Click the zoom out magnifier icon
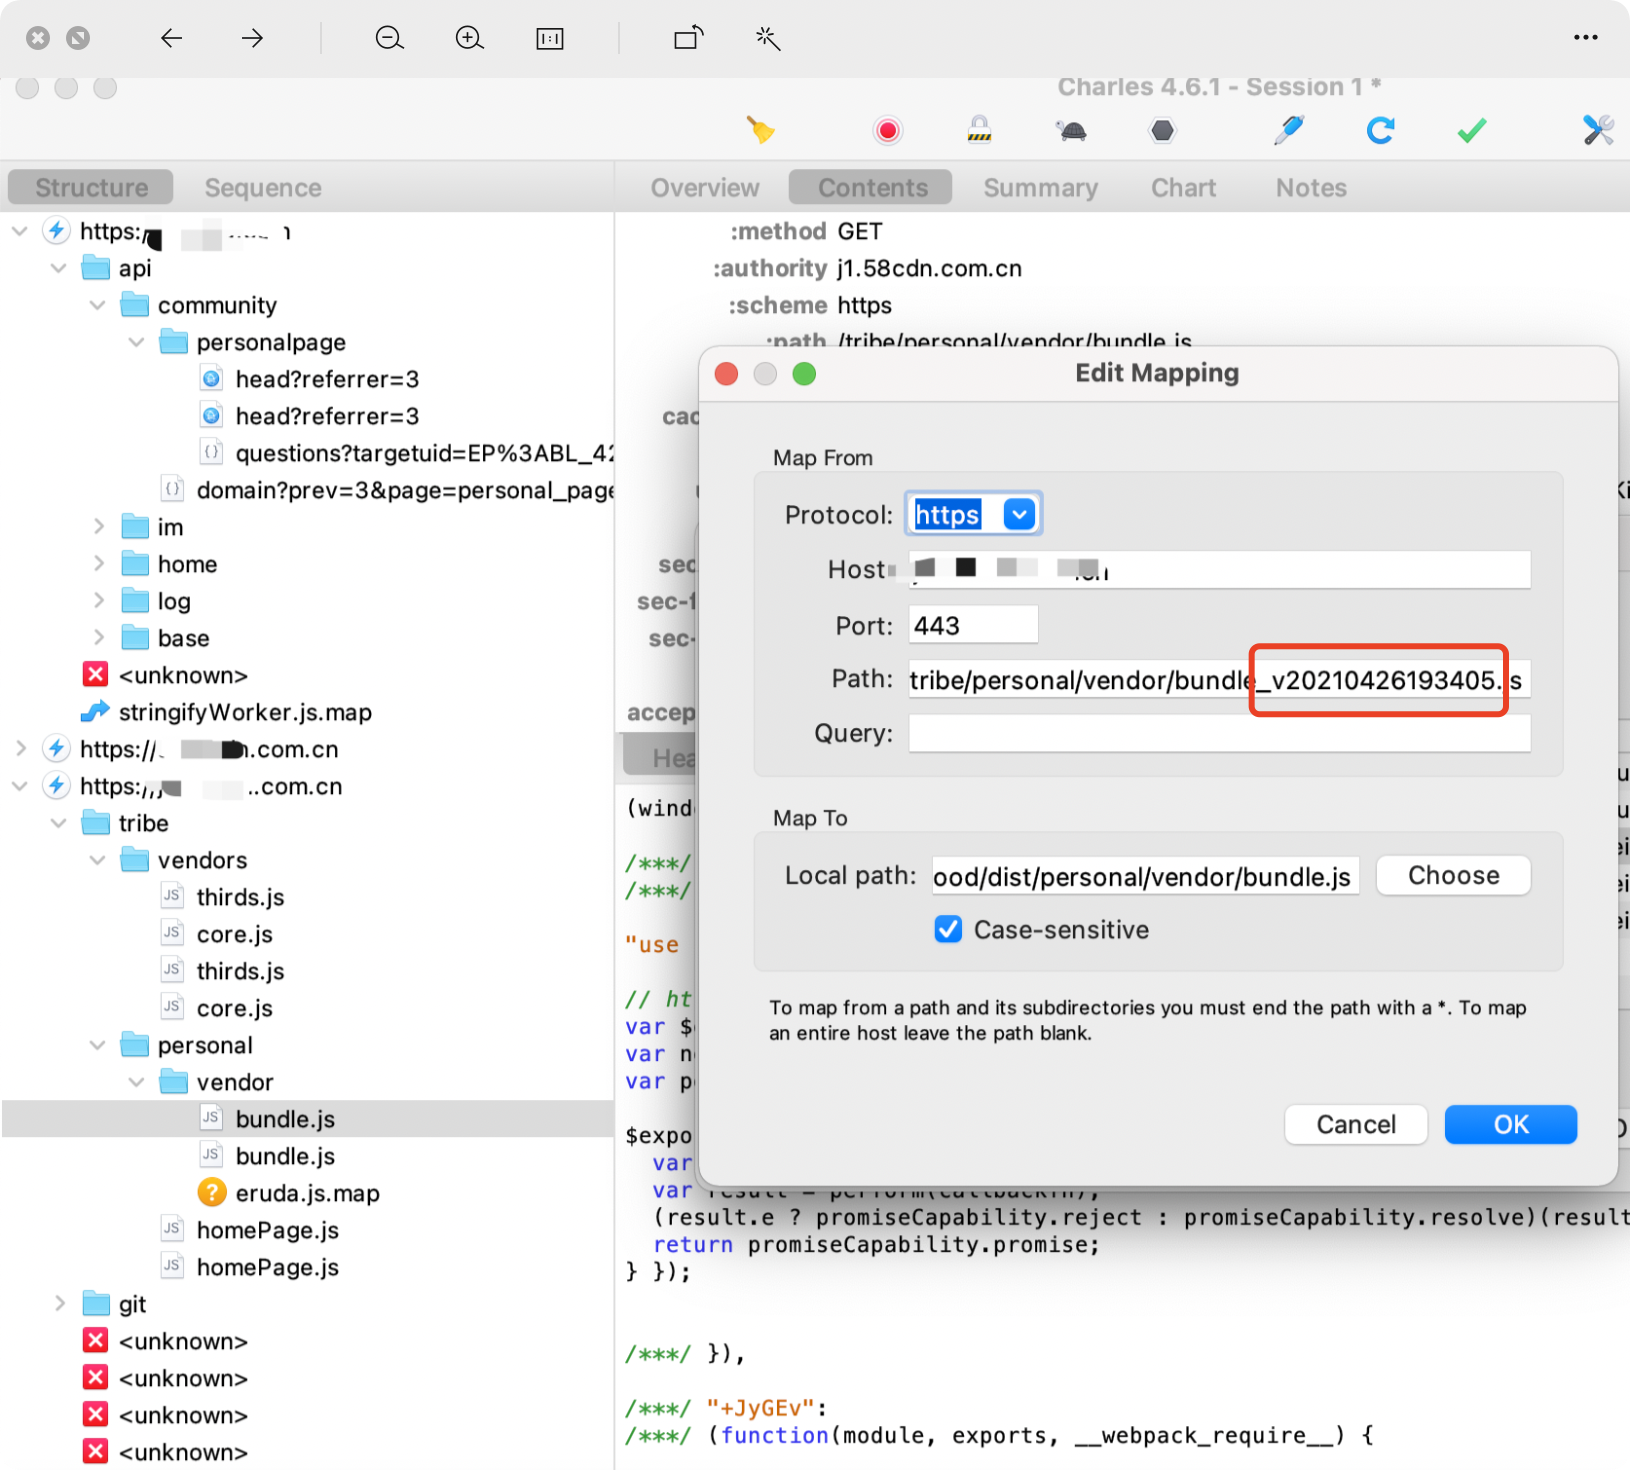Image resolution: width=1630 pixels, height=1470 pixels. tap(390, 38)
